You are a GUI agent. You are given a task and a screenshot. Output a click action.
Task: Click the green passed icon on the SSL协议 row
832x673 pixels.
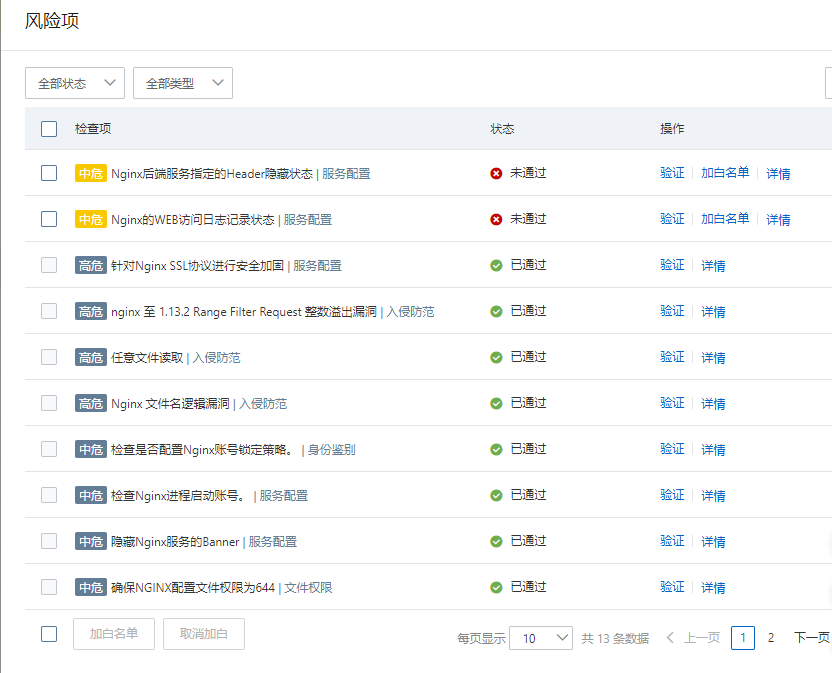496,265
